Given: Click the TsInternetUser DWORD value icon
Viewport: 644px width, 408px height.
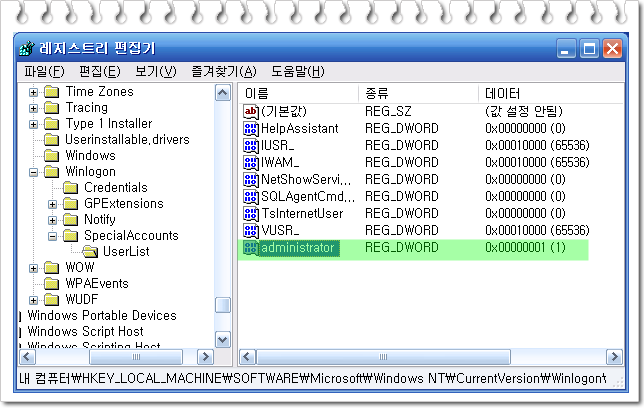Looking at the screenshot, I should click(251, 214).
